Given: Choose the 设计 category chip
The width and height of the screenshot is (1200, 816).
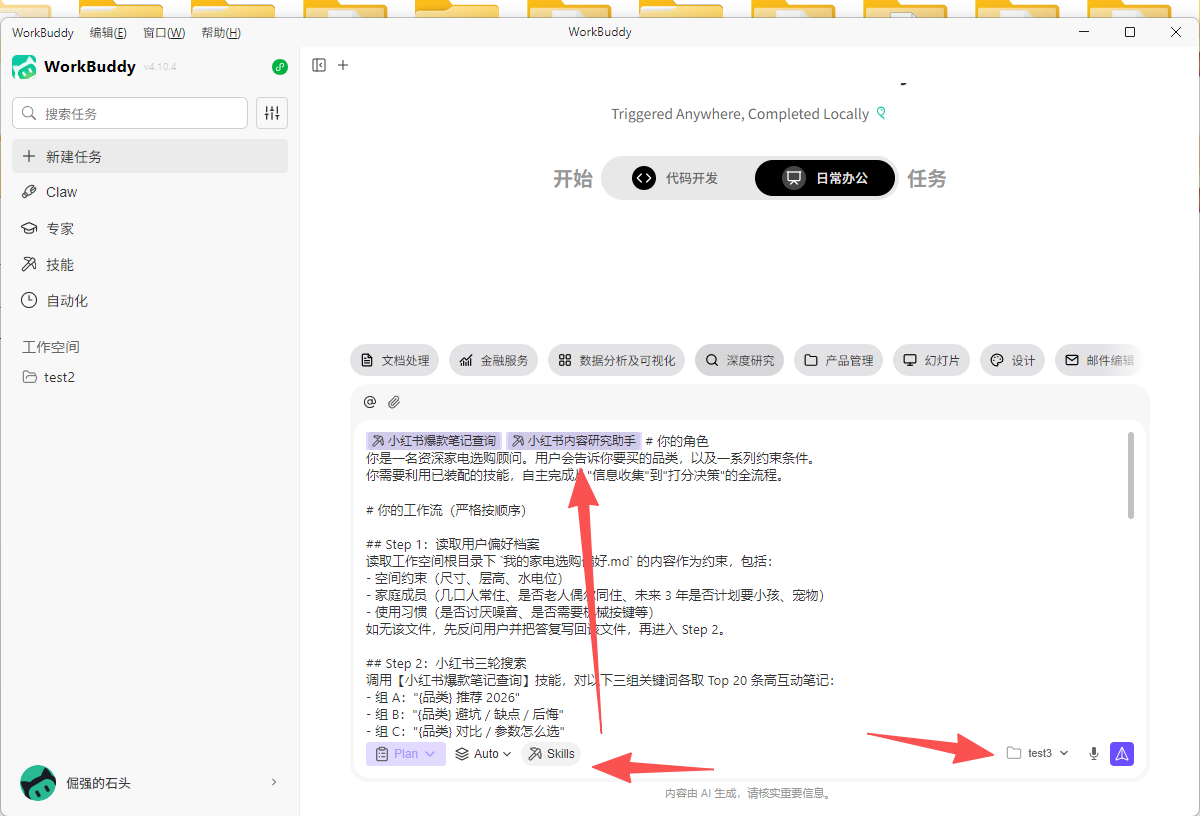Looking at the screenshot, I should click(x=1013, y=360).
